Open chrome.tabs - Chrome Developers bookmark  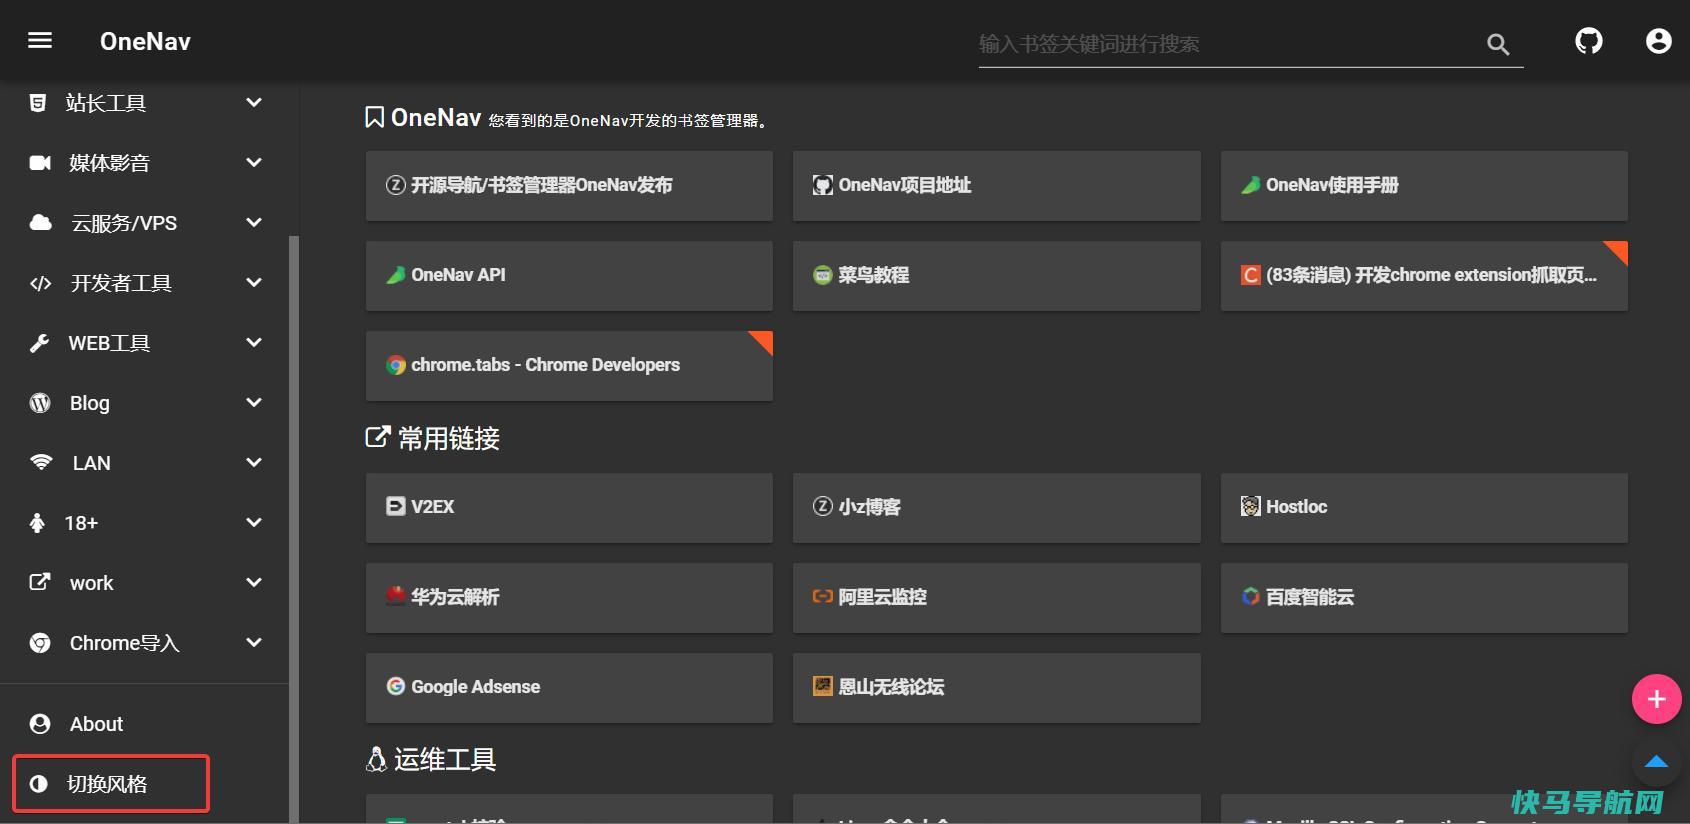tap(569, 366)
